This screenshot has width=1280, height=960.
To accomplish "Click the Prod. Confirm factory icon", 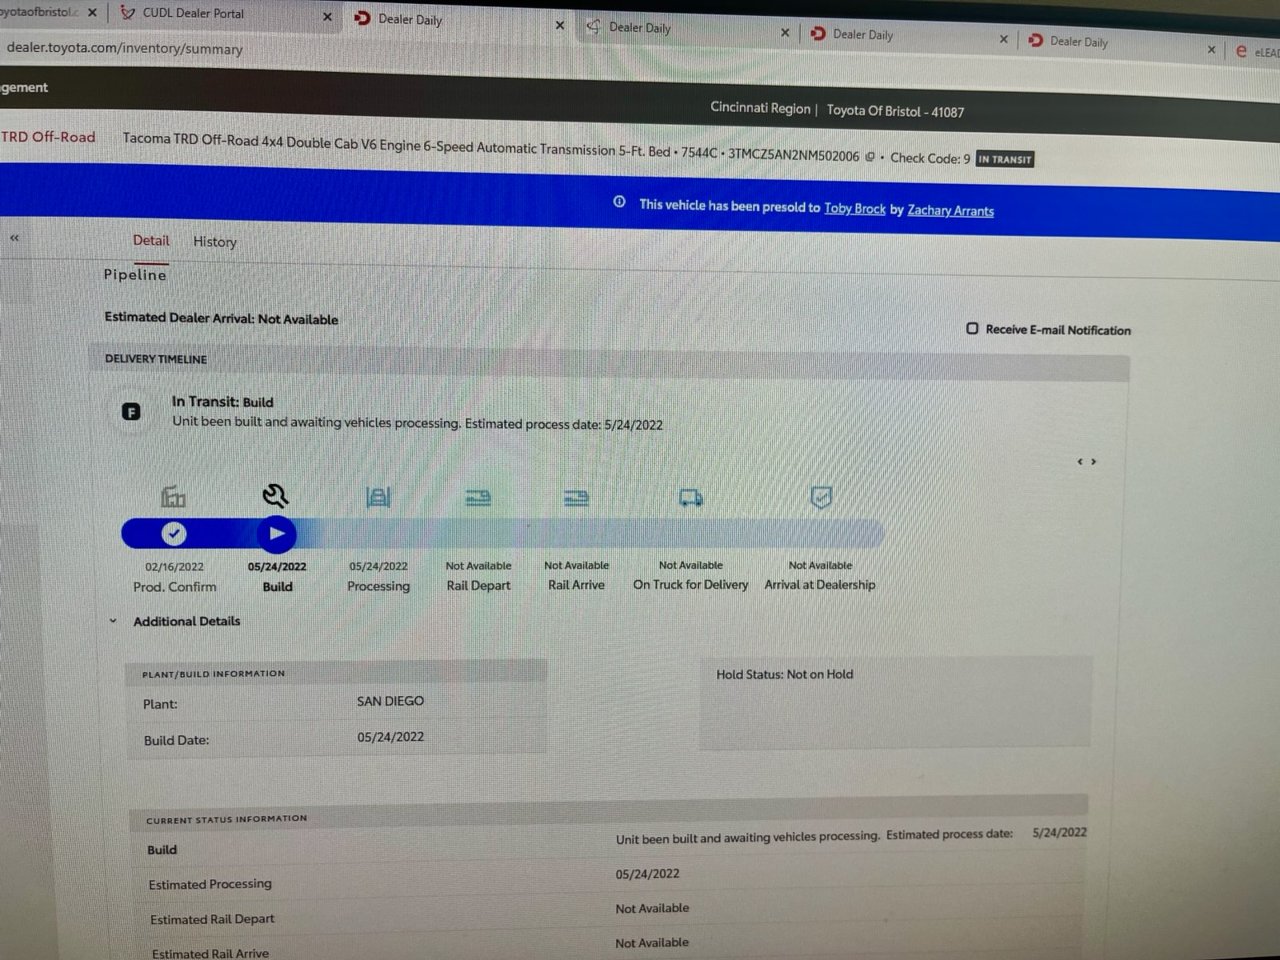I will coord(173,496).
